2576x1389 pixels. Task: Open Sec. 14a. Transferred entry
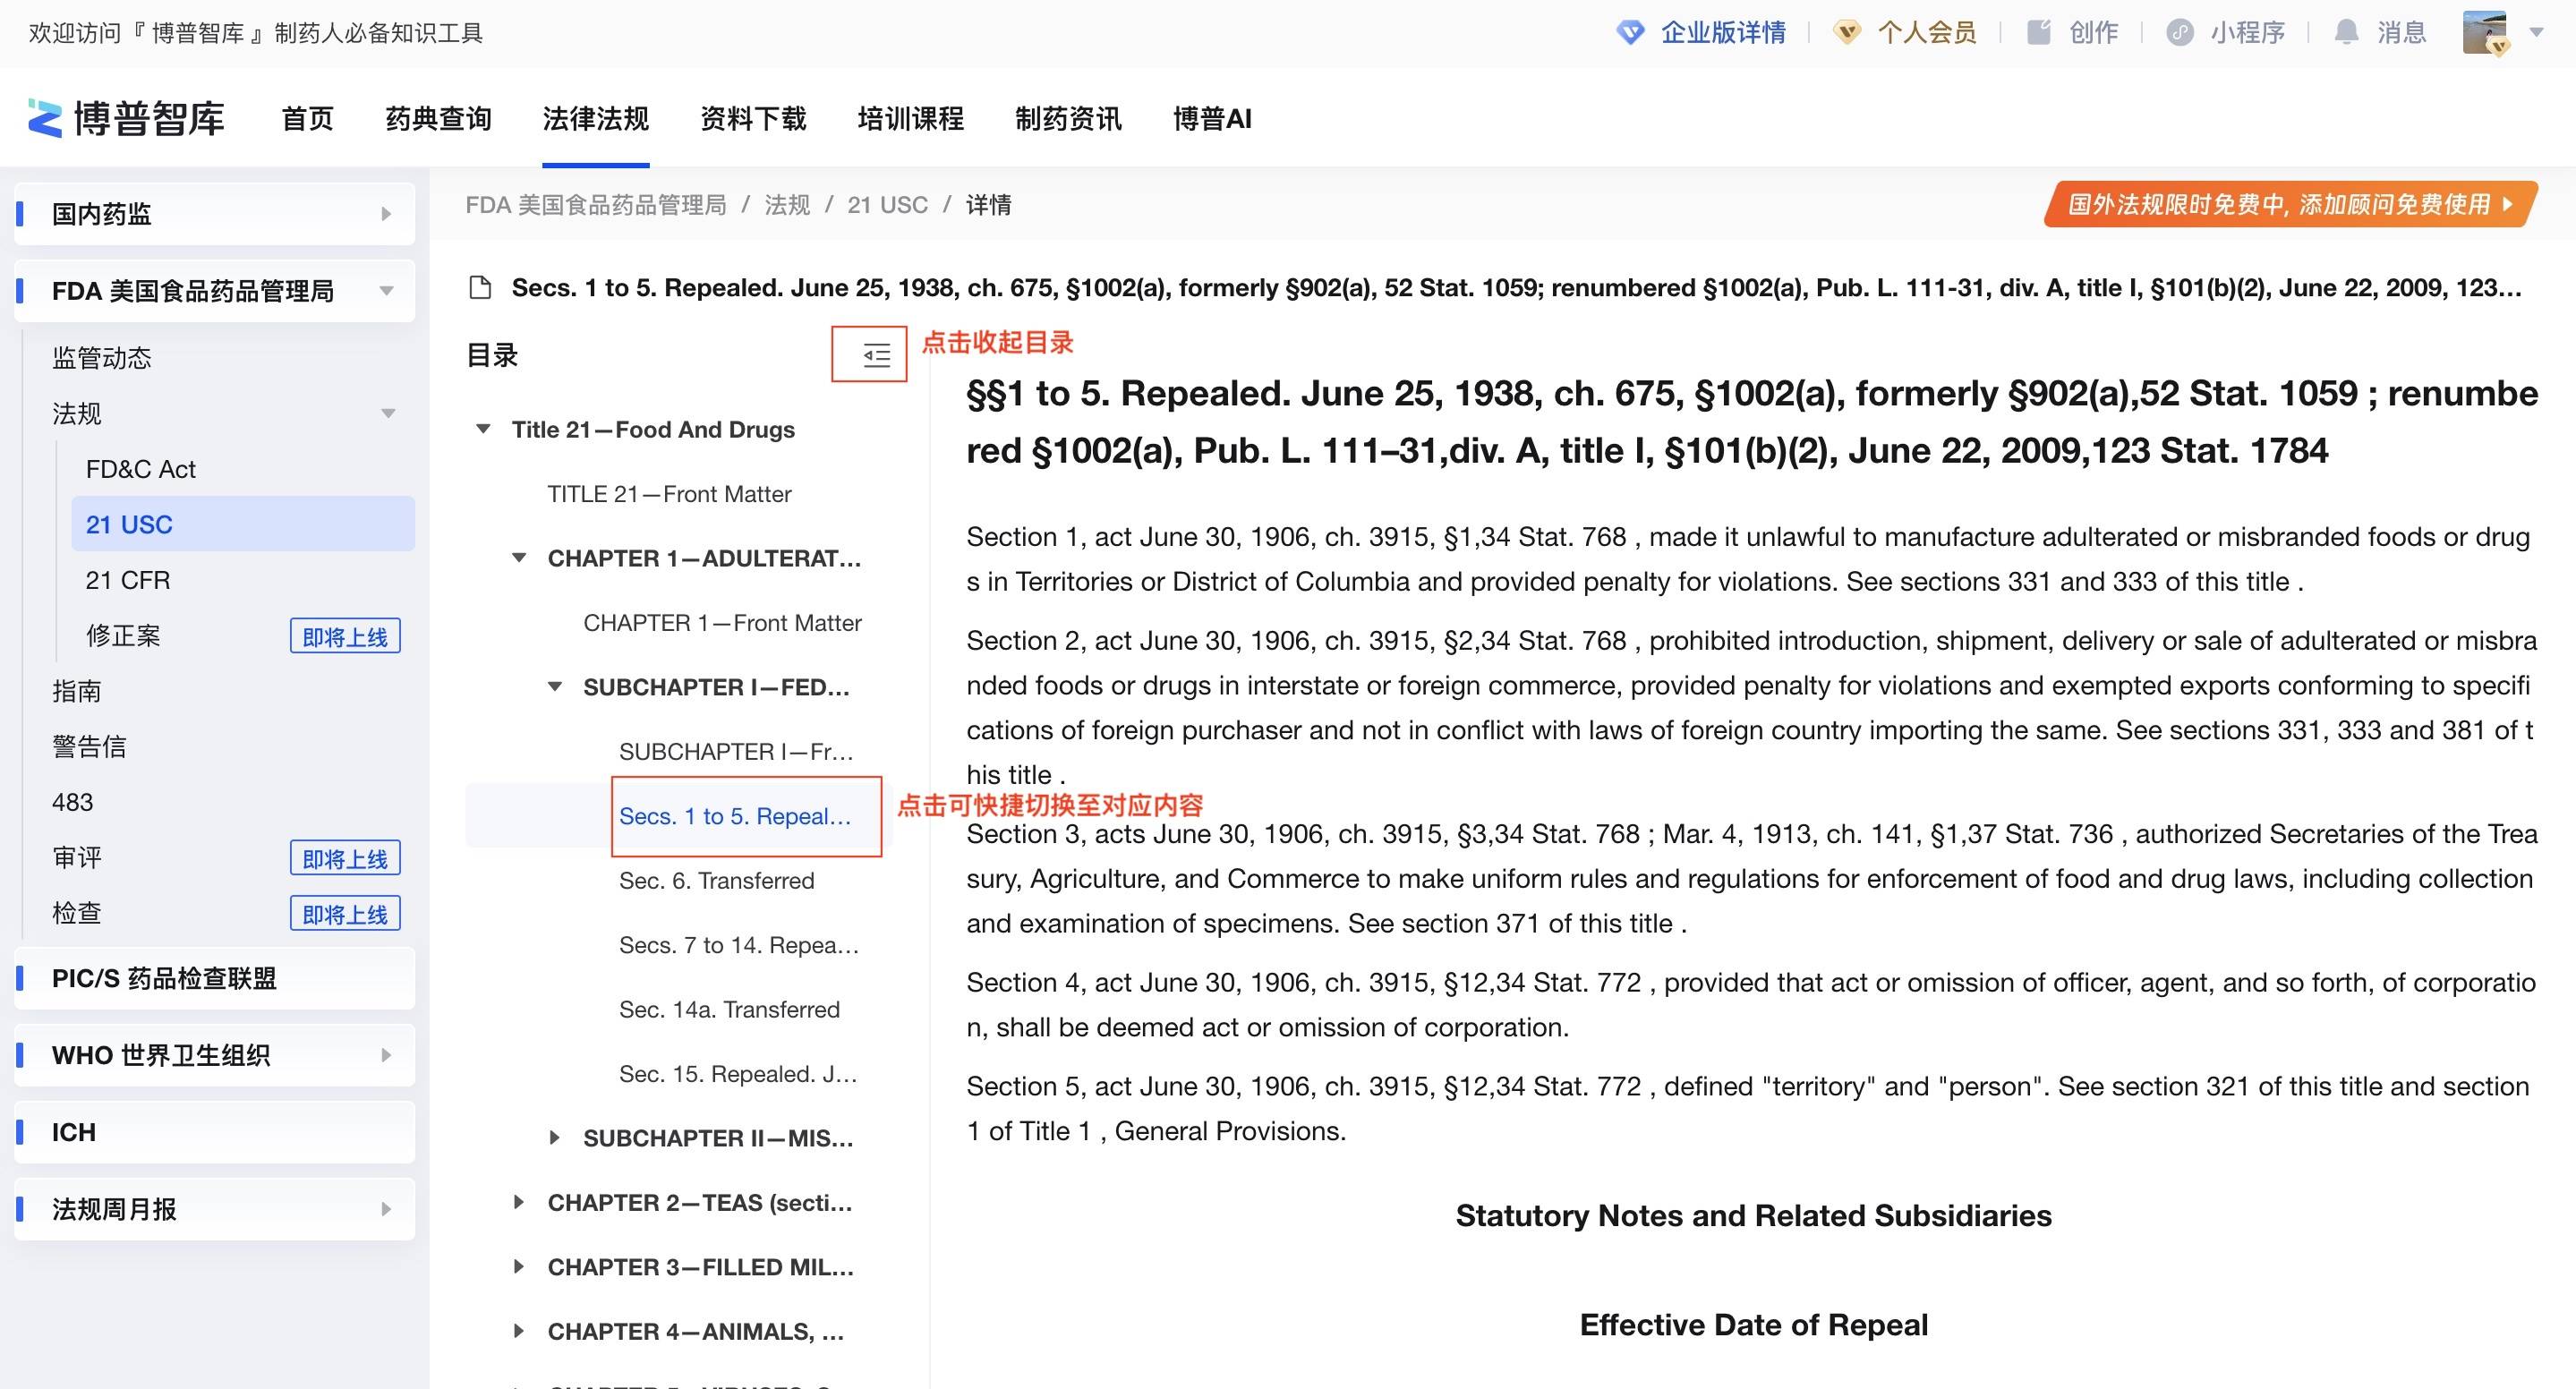point(729,1009)
